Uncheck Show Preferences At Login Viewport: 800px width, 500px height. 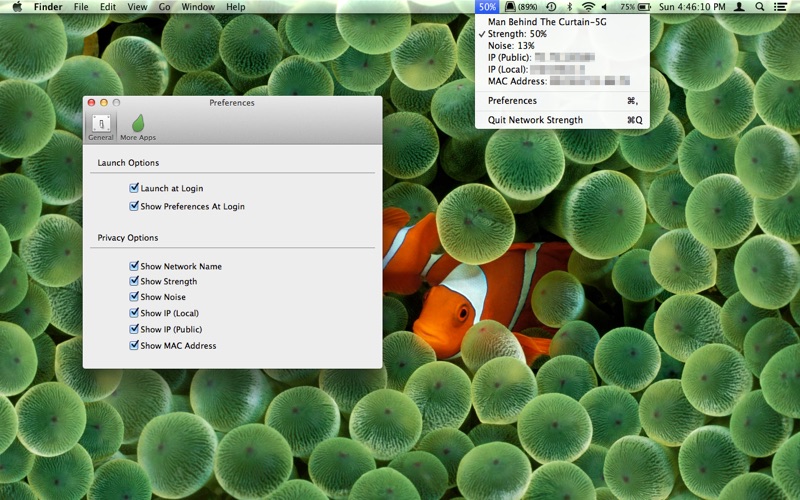pos(134,206)
